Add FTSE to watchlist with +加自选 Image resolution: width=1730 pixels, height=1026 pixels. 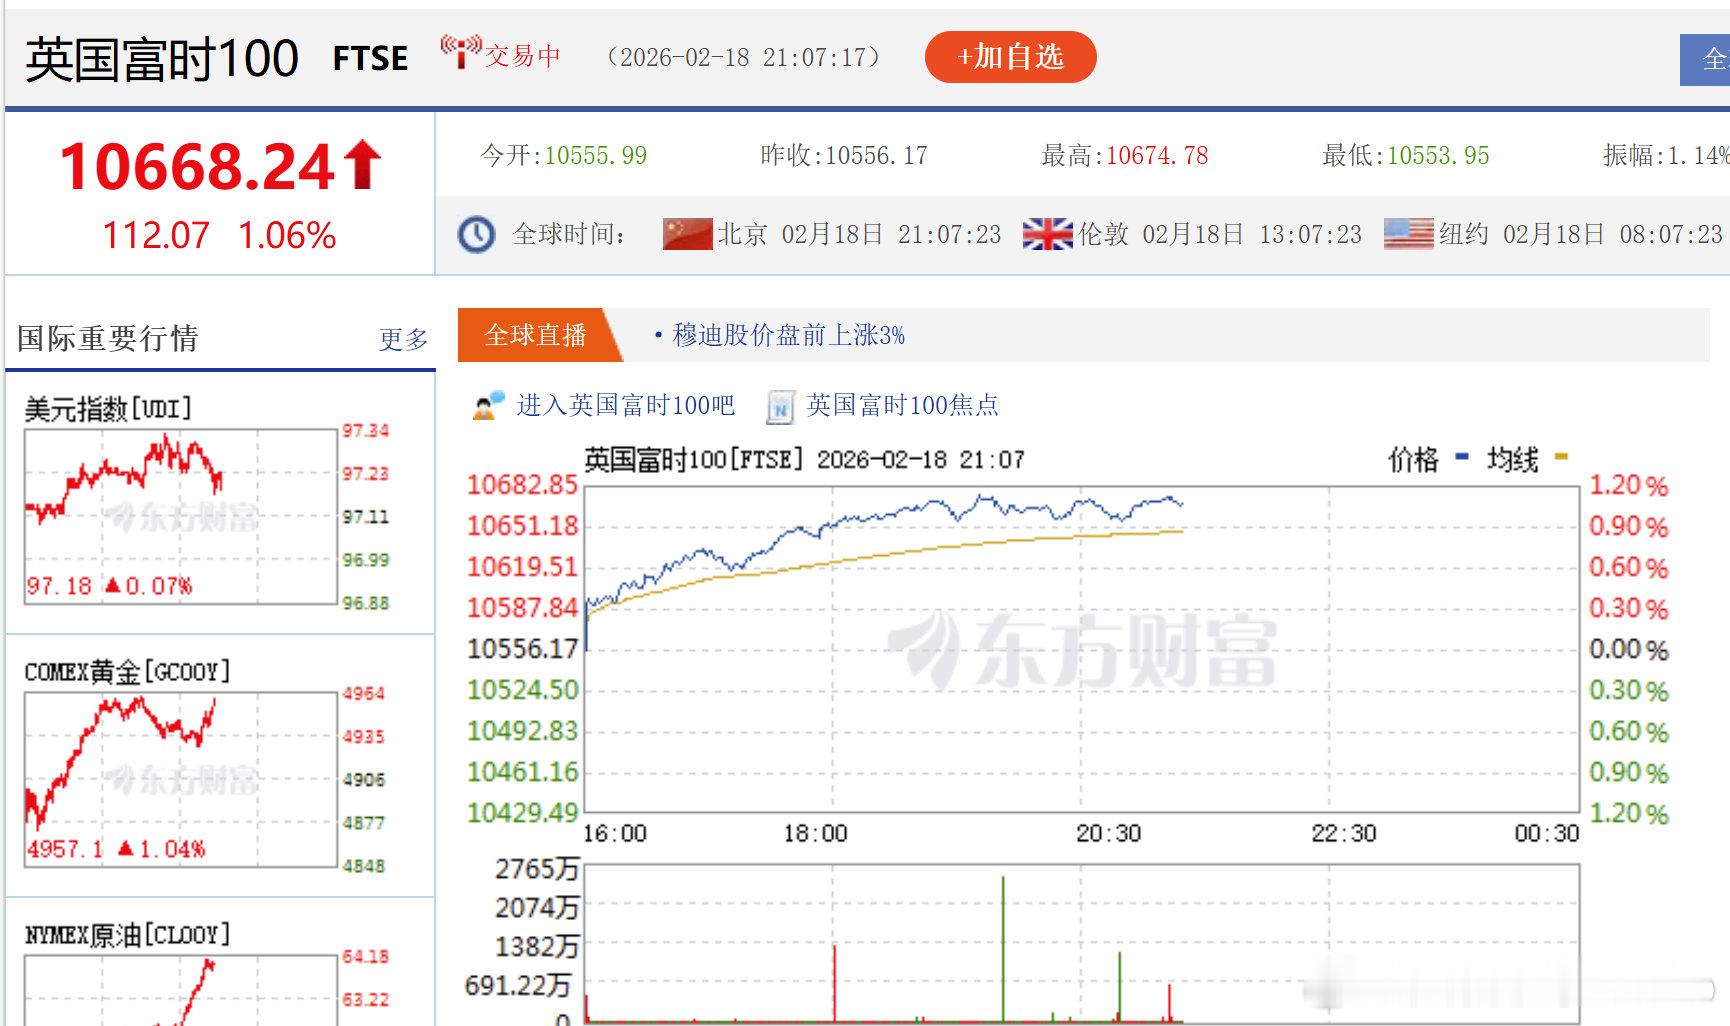(1010, 57)
